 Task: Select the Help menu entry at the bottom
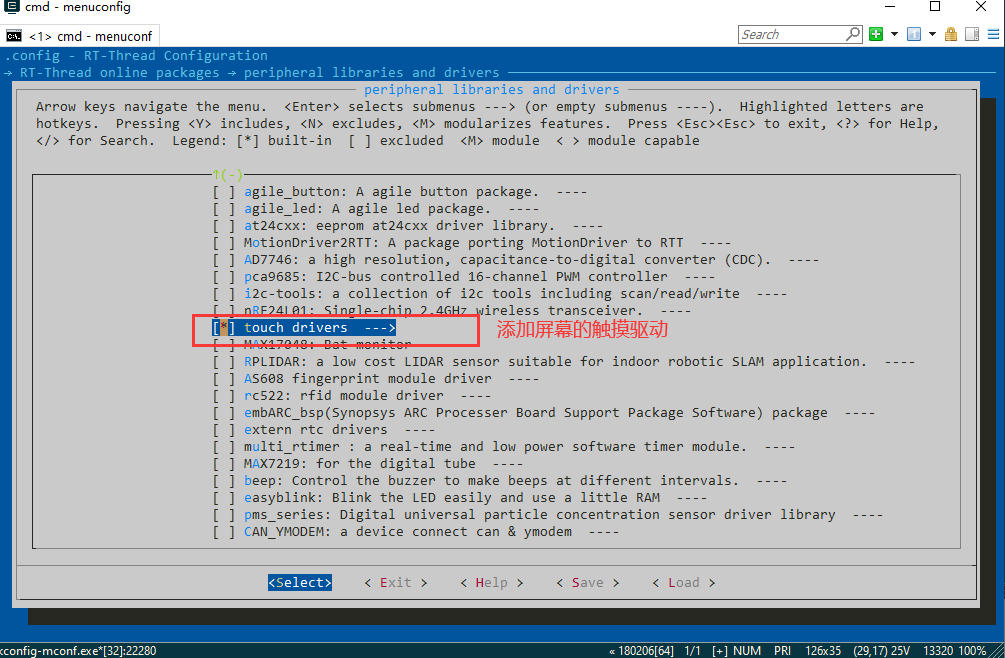pos(495,582)
